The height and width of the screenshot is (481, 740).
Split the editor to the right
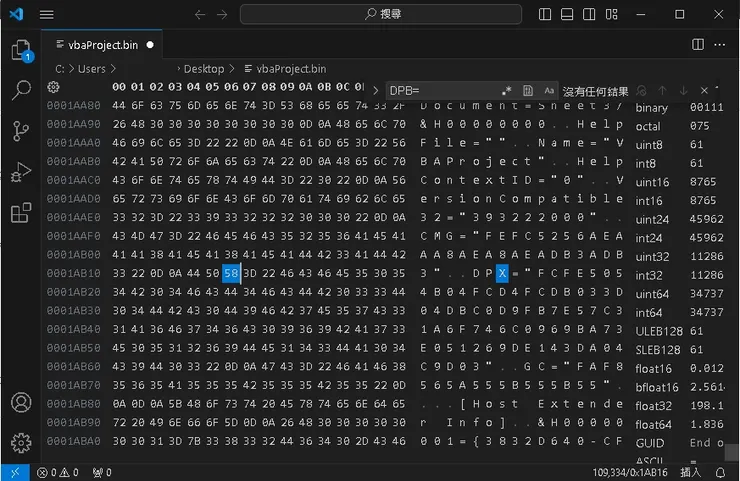coord(698,44)
